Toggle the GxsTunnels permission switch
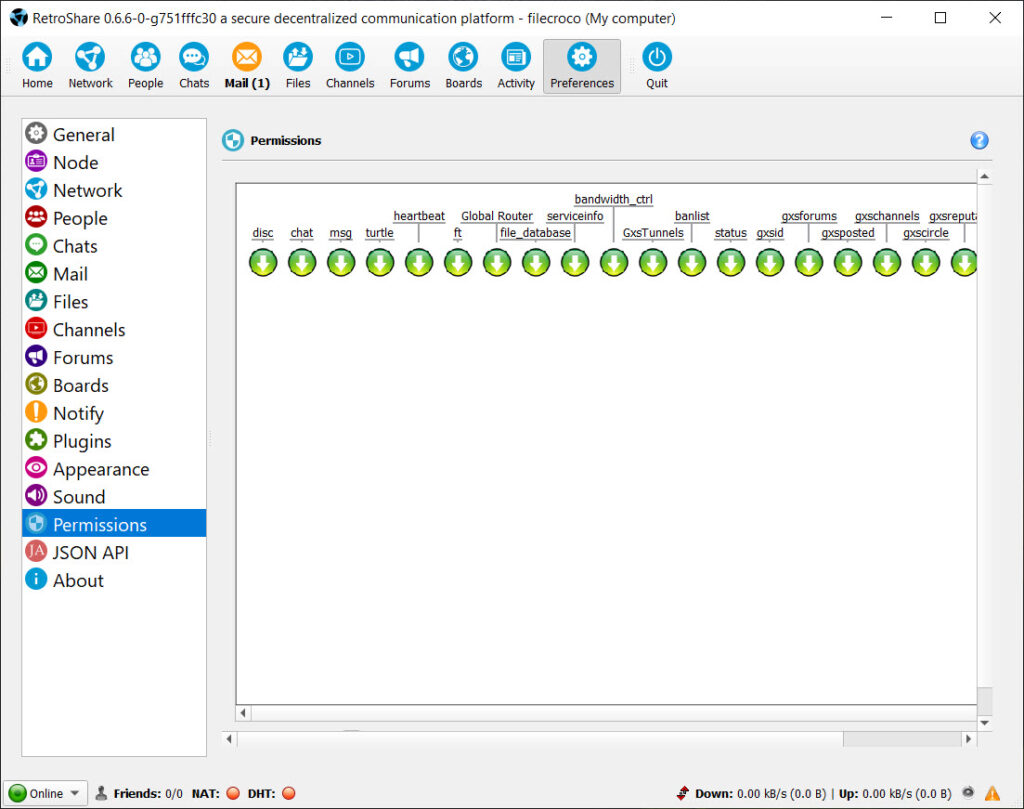The width and height of the screenshot is (1024, 809). coord(653,262)
